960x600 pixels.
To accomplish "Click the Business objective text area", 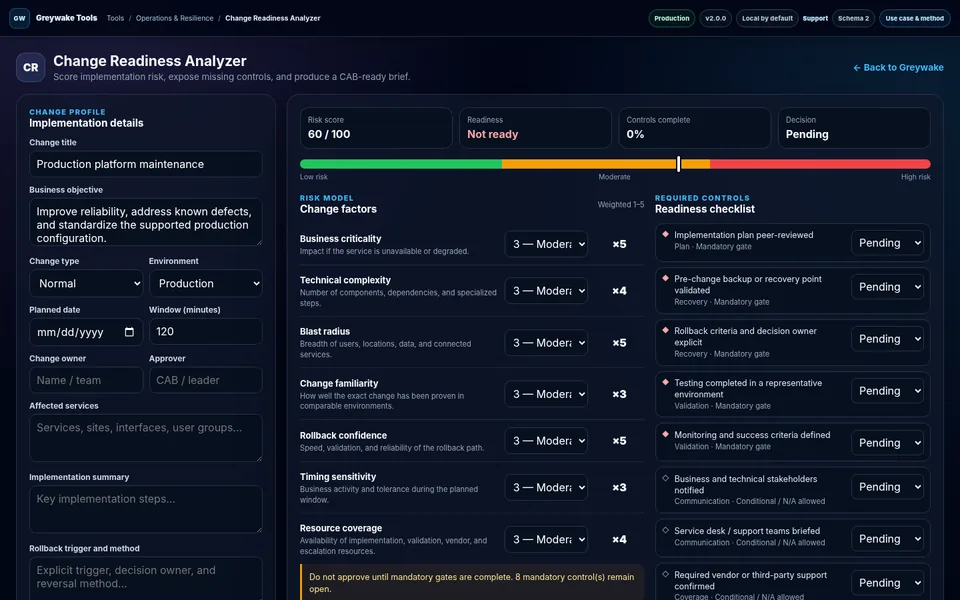I will (146, 222).
